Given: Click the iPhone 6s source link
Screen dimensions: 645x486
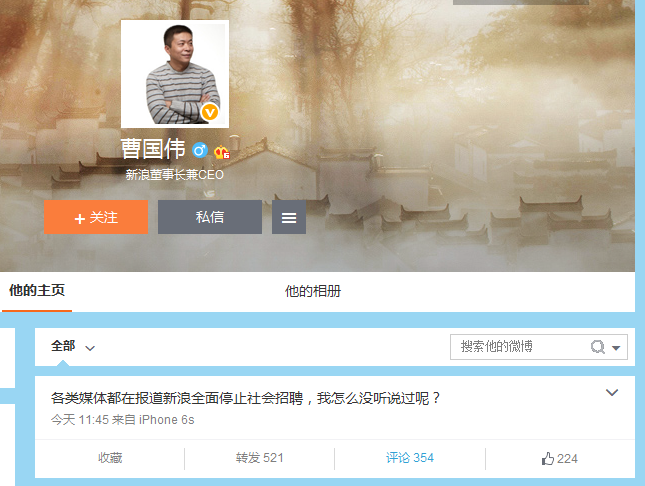Looking at the screenshot, I should [166, 420].
